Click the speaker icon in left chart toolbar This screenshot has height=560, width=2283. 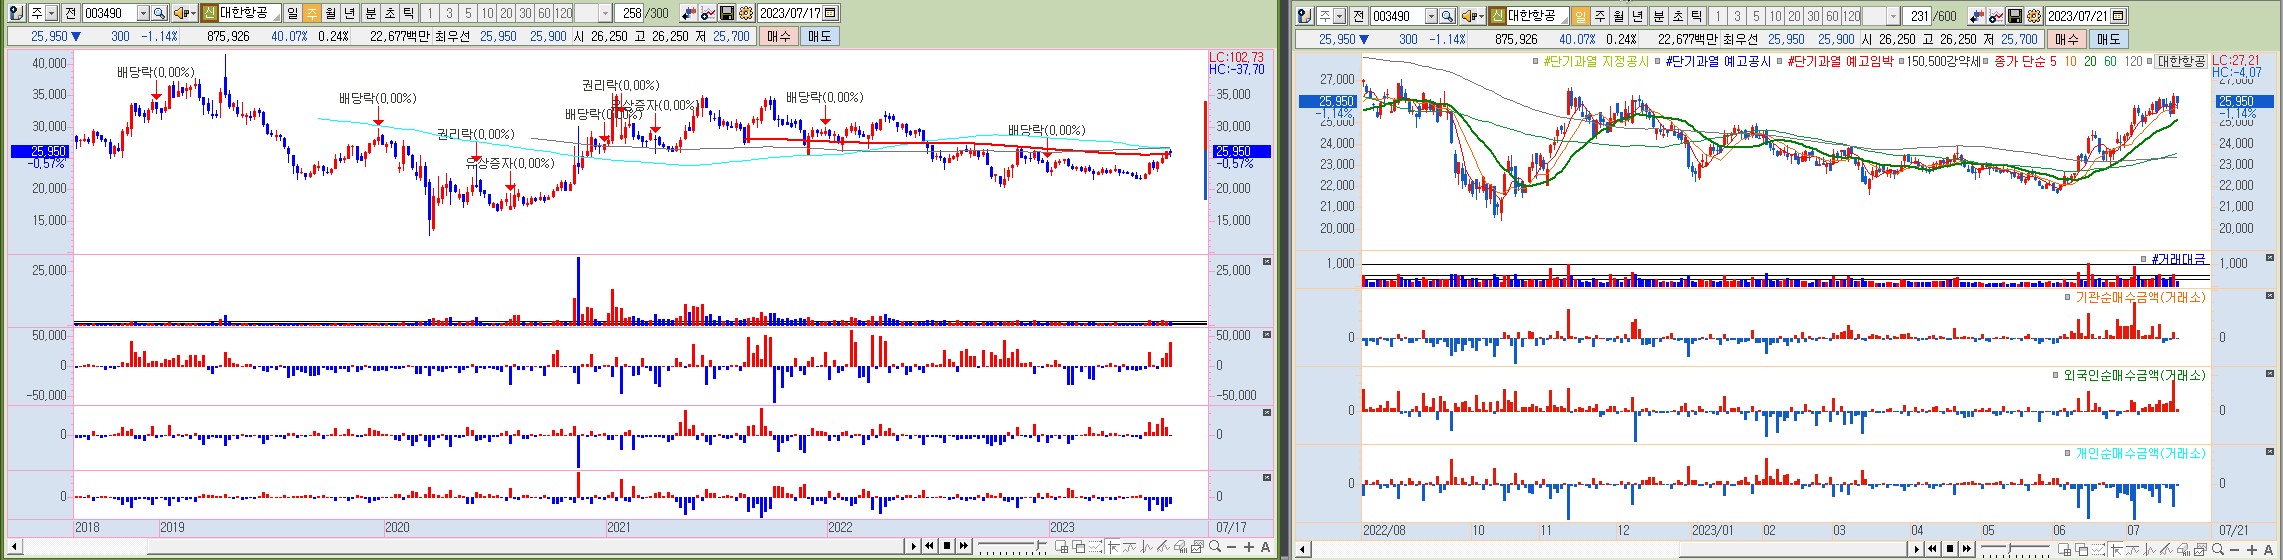click(x=181, y=13)
